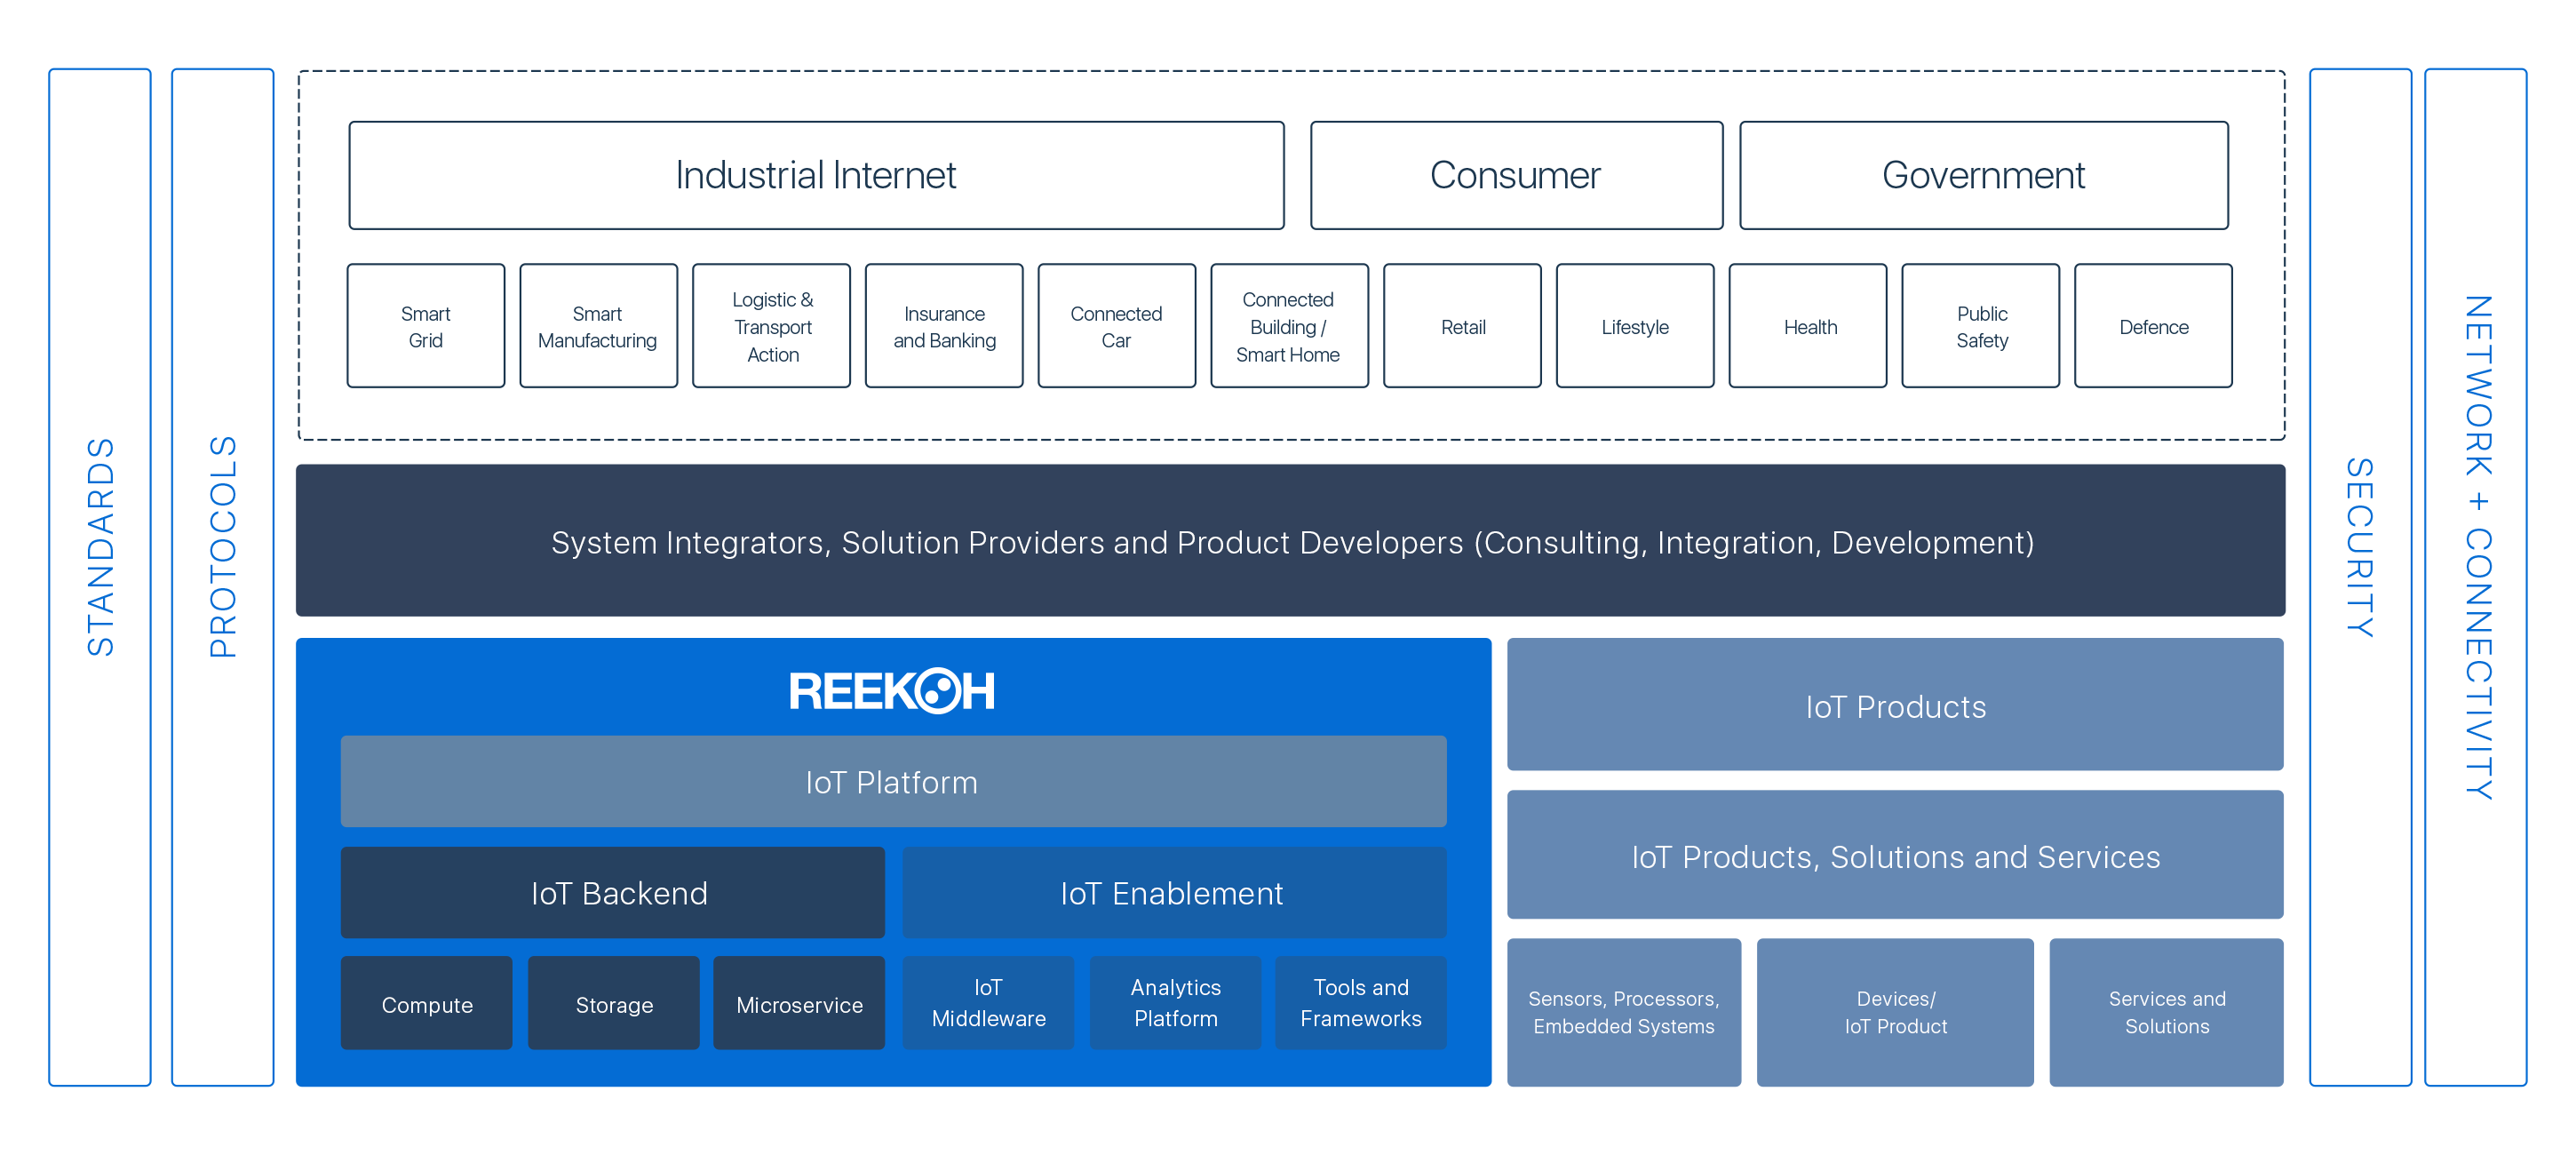
Task: Select the Public Safety tile
Action: pos(1980,327)
